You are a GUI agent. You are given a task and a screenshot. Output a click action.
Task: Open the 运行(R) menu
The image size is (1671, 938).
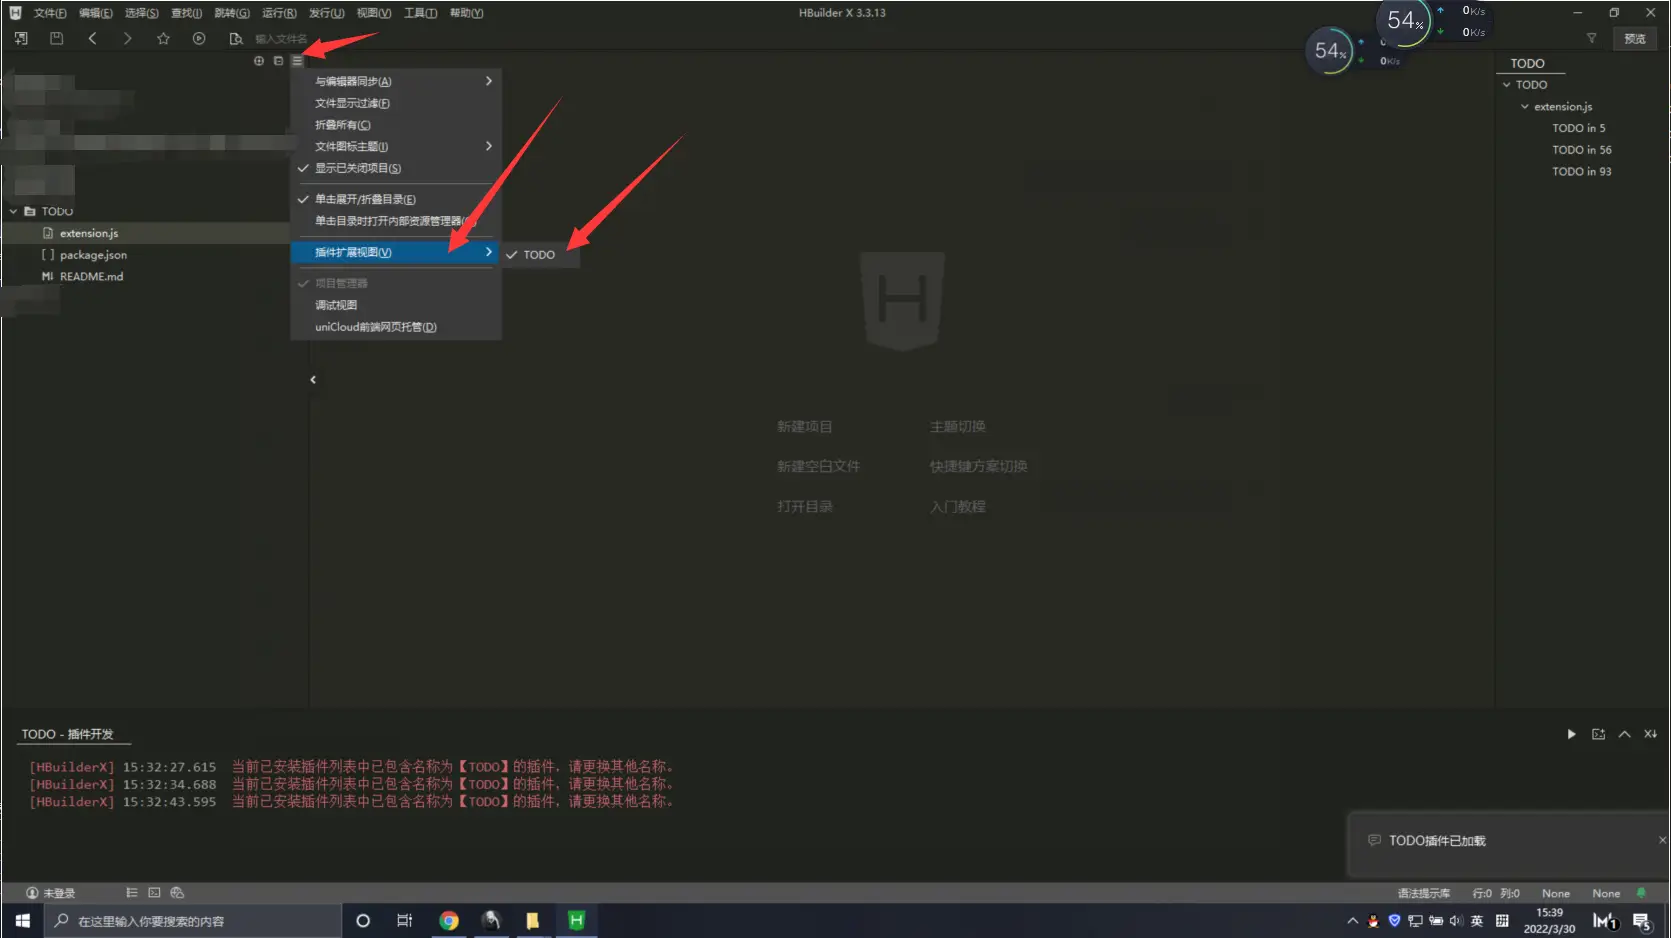pos(279,13)
